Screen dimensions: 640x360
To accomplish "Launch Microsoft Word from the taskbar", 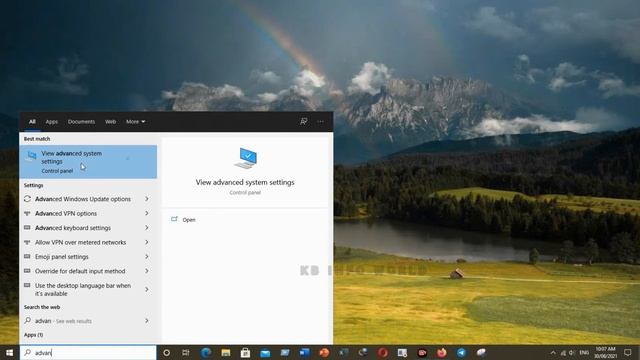I will pyautogui.click(x=304, y=352).
